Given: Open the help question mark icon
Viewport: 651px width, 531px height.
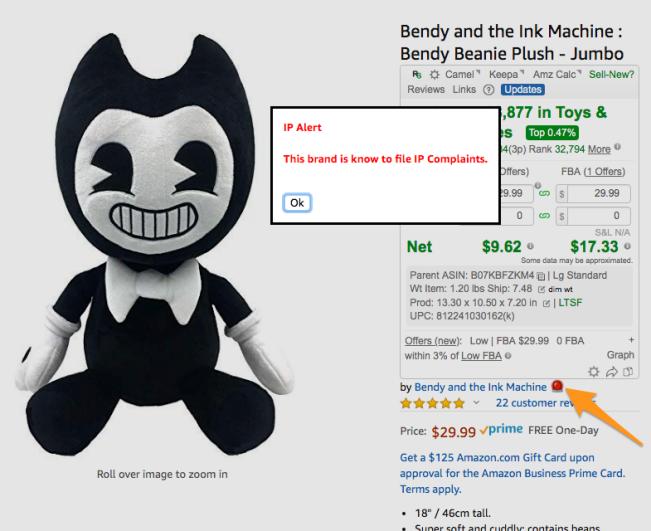Looking at the screenshot, I should pyautogui.click(x=489, y=90).
